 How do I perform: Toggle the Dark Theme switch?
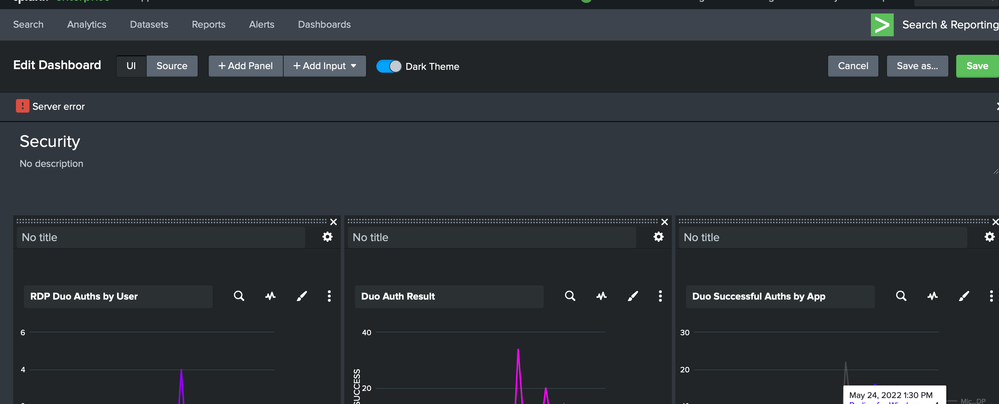pyautogui.click(x=389, y=66)
